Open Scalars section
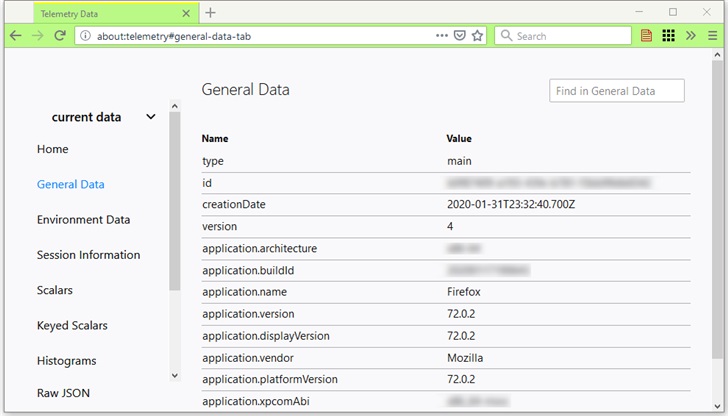Viewport: 728px width, 416px height. click(55, 290)
